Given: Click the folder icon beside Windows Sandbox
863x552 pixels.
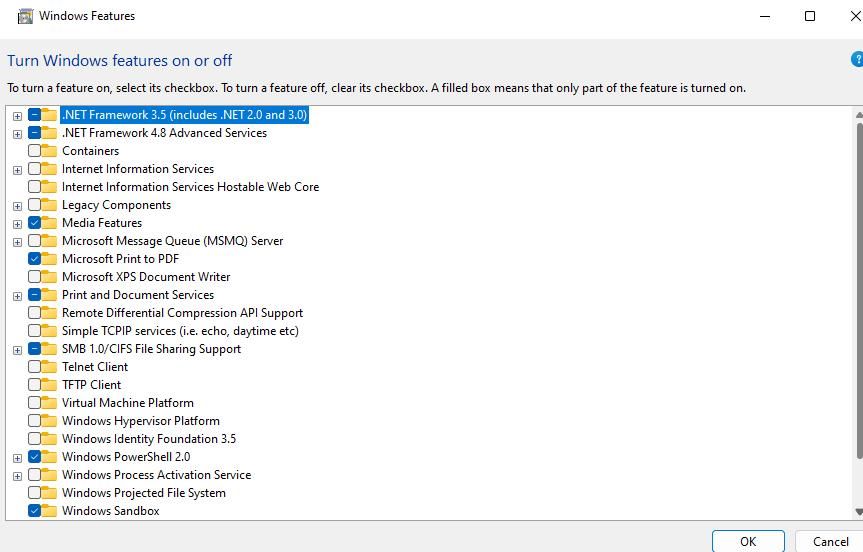Looking at the screenshot, I should [49, 511].
